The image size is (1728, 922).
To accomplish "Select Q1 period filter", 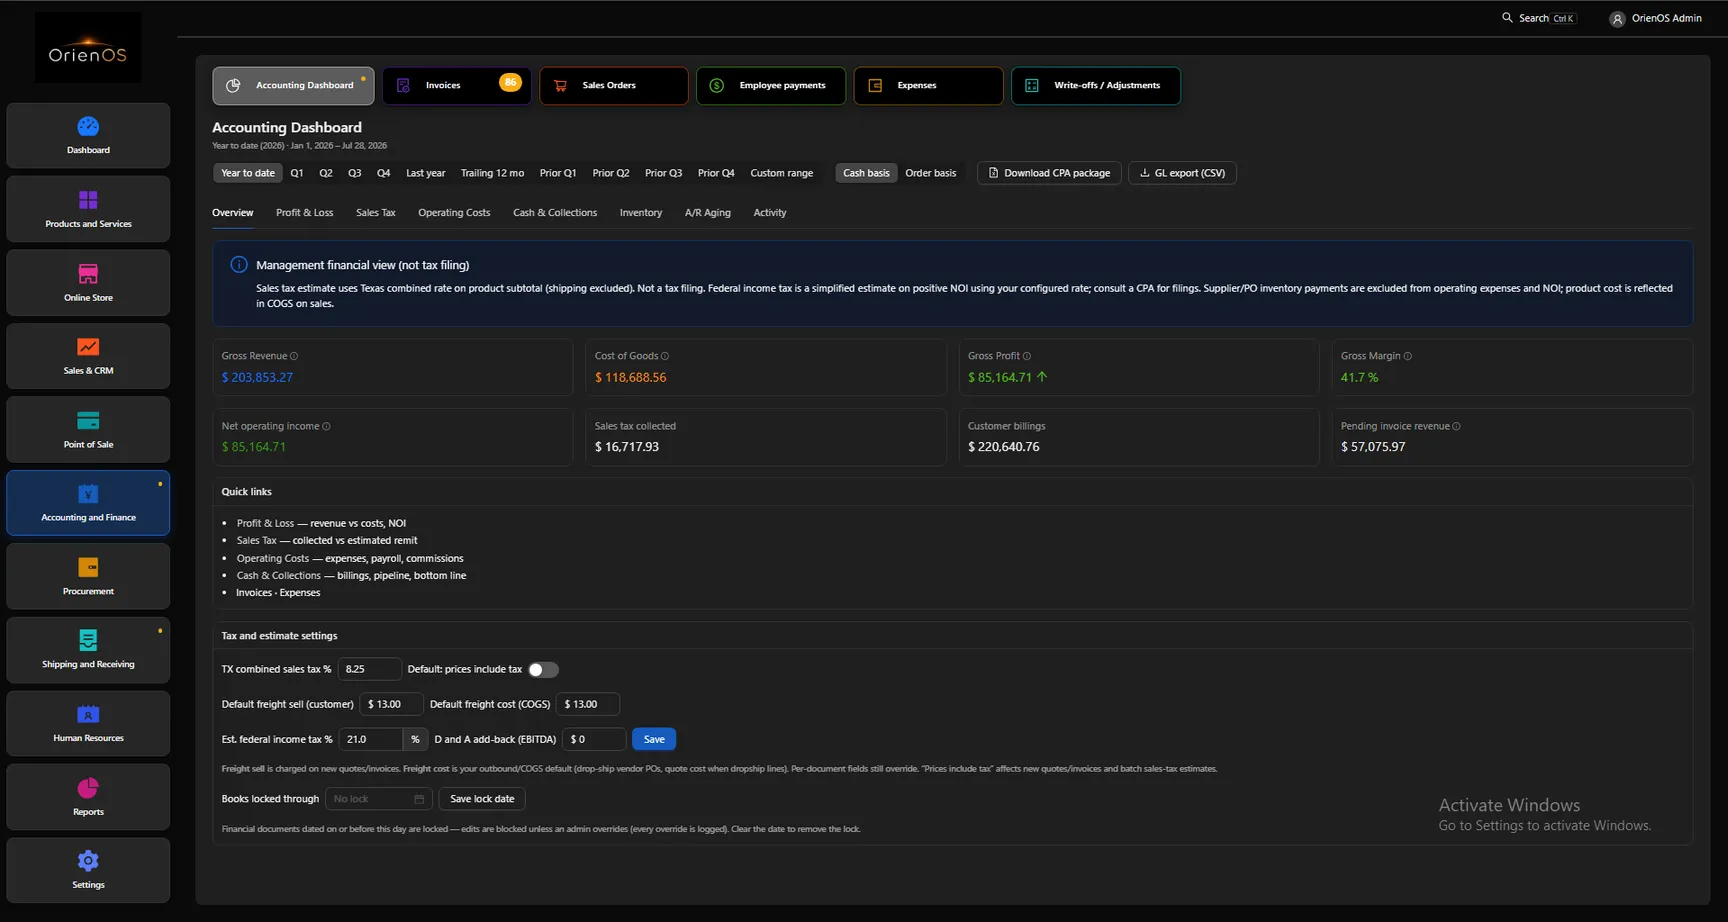I will pyautogui.click(x=297, y=173).
